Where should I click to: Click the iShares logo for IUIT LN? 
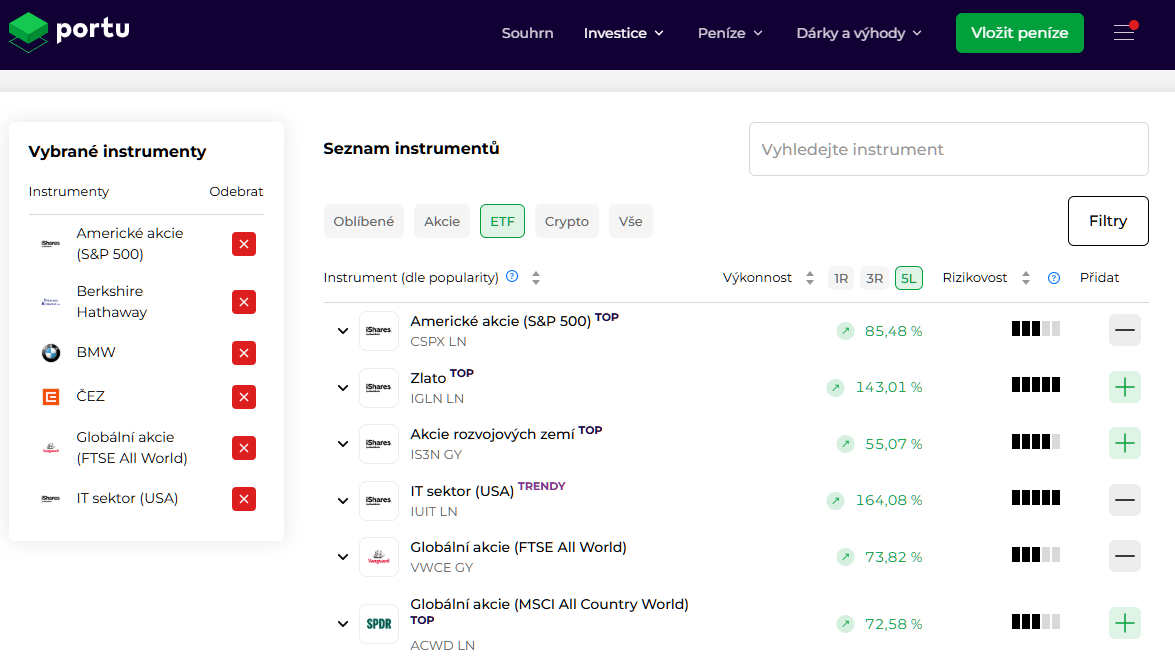(378, 500)
